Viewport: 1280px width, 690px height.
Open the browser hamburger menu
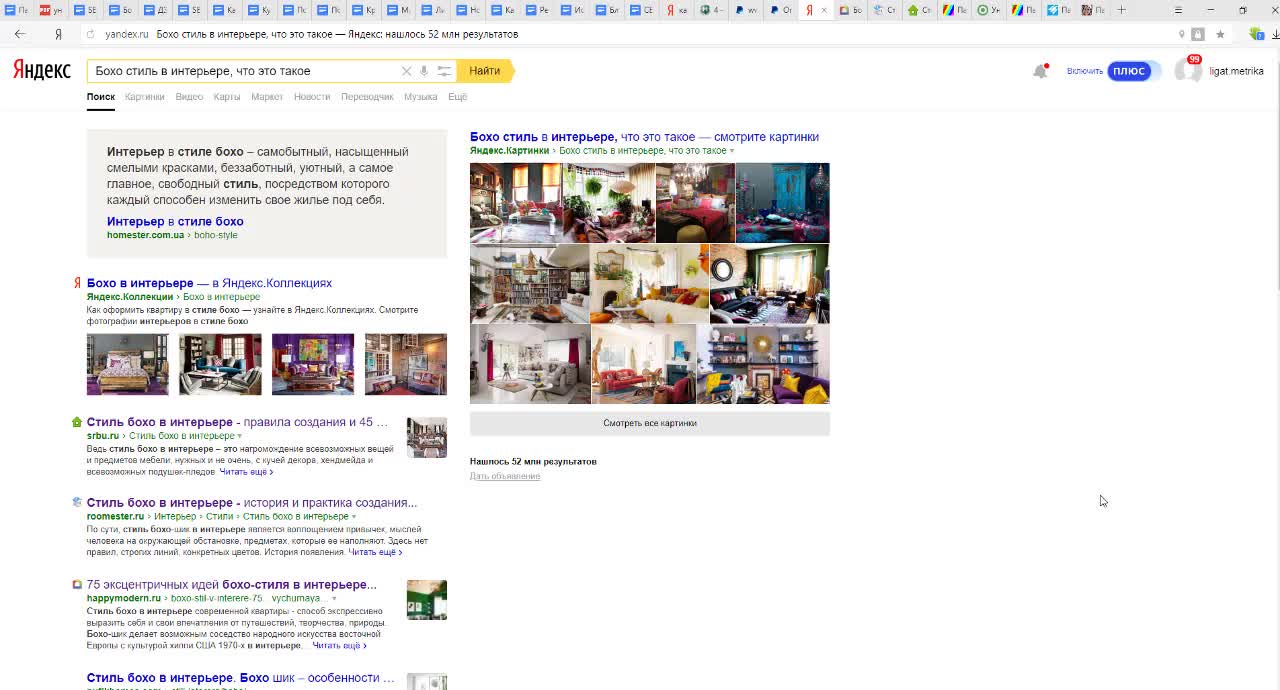1178,10
